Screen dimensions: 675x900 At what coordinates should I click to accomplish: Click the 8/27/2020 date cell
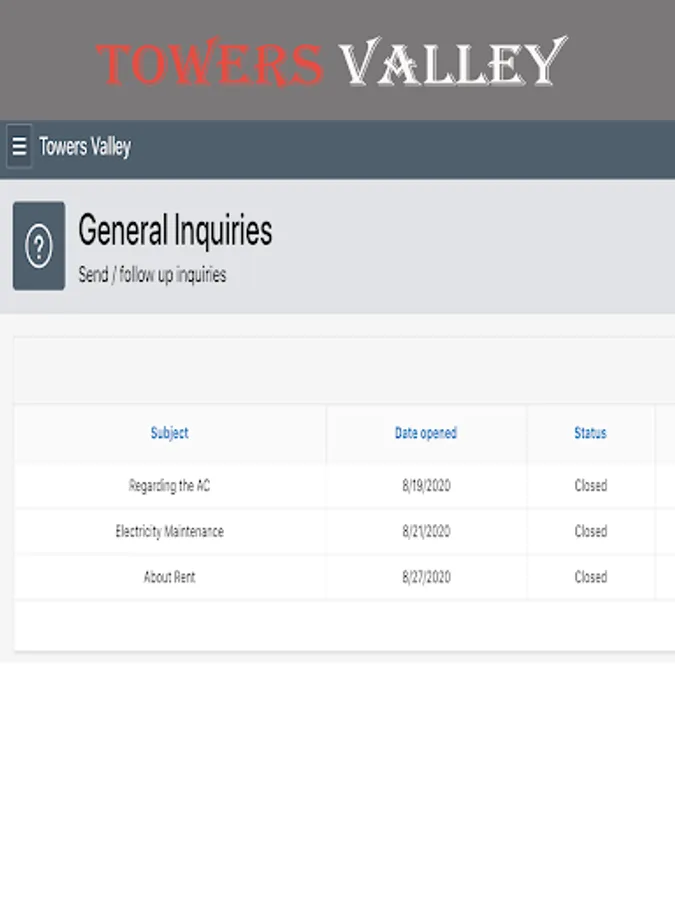pos(426,577)
